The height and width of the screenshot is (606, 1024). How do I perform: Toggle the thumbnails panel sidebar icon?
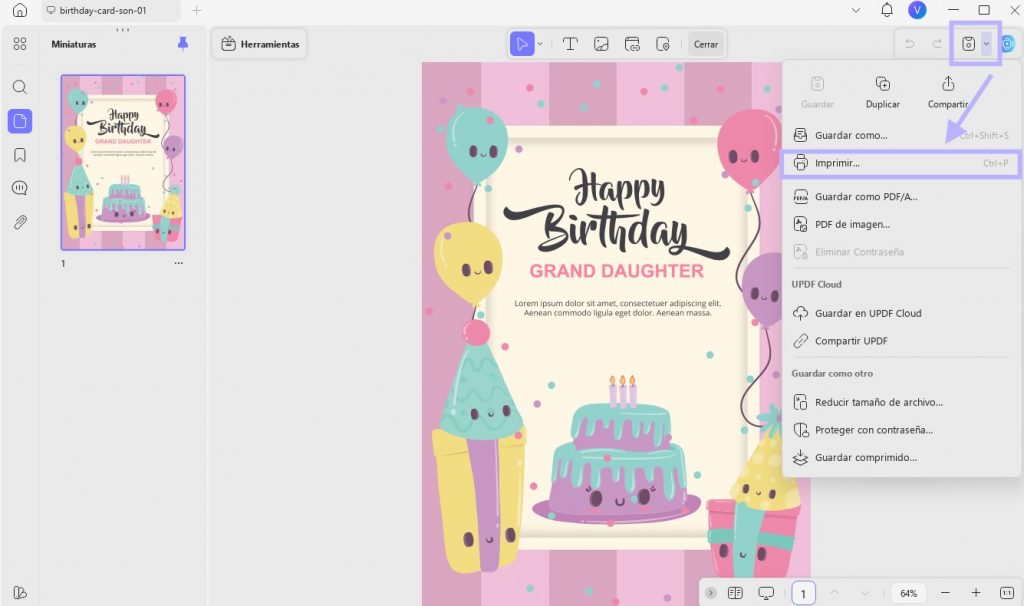(20, 121)
